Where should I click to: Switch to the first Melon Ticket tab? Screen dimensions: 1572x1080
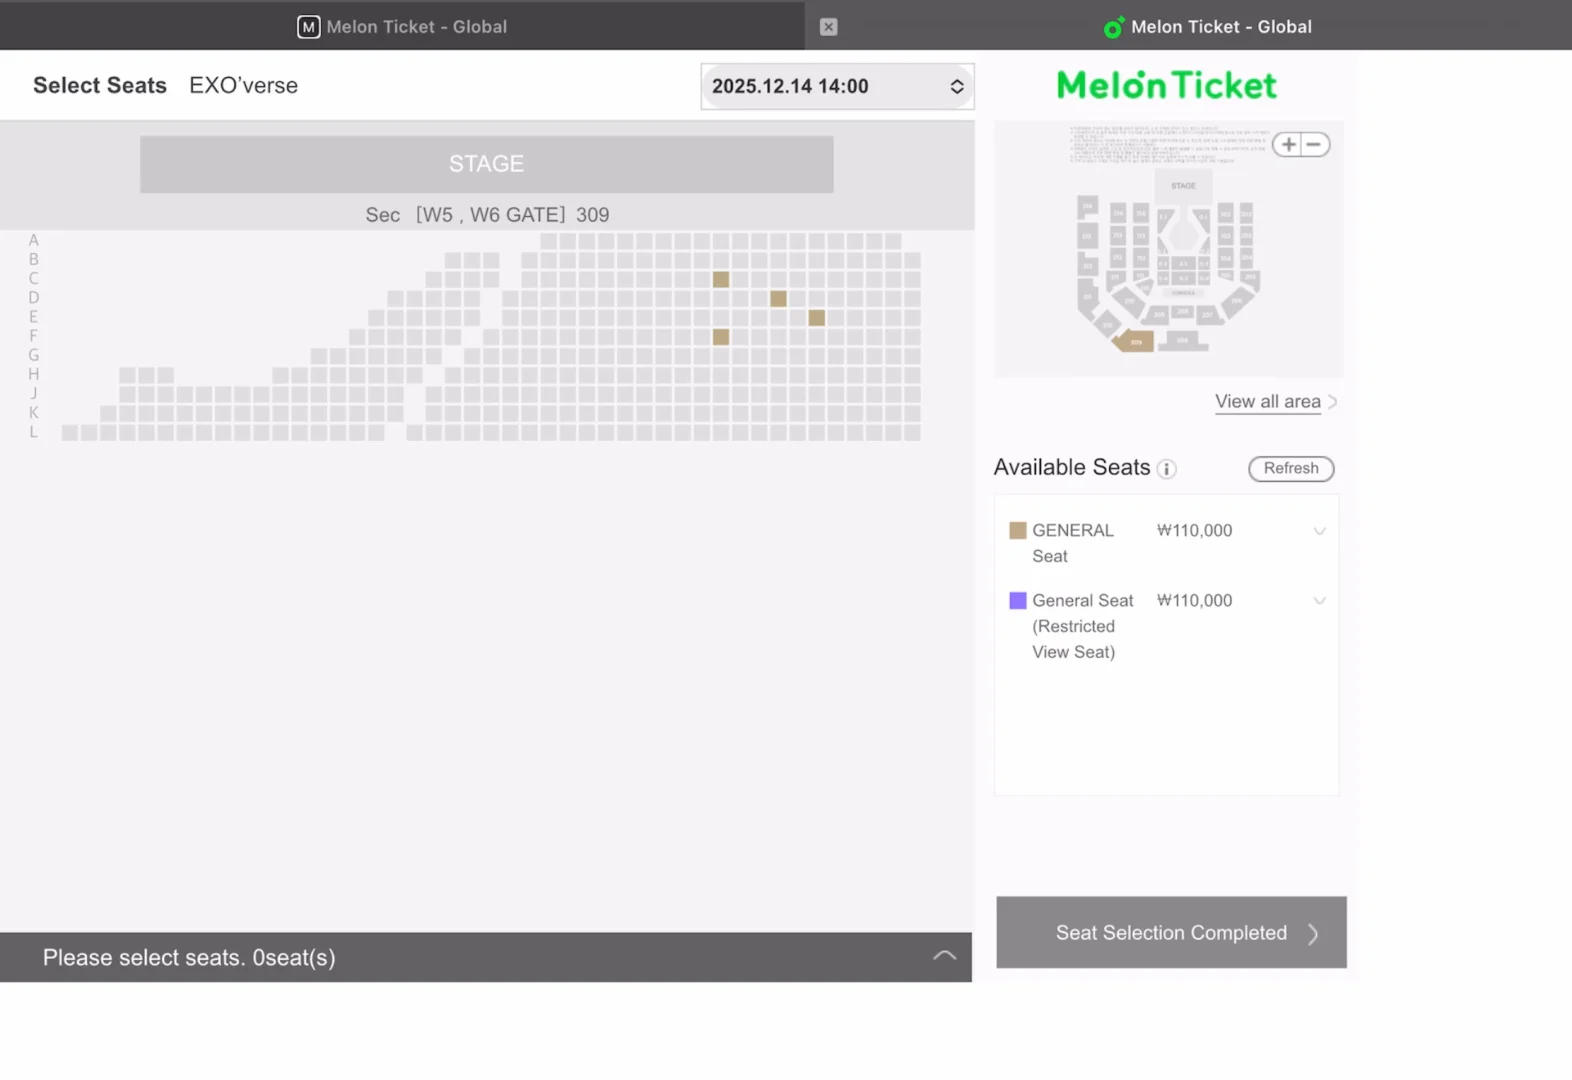pos(402,27)
